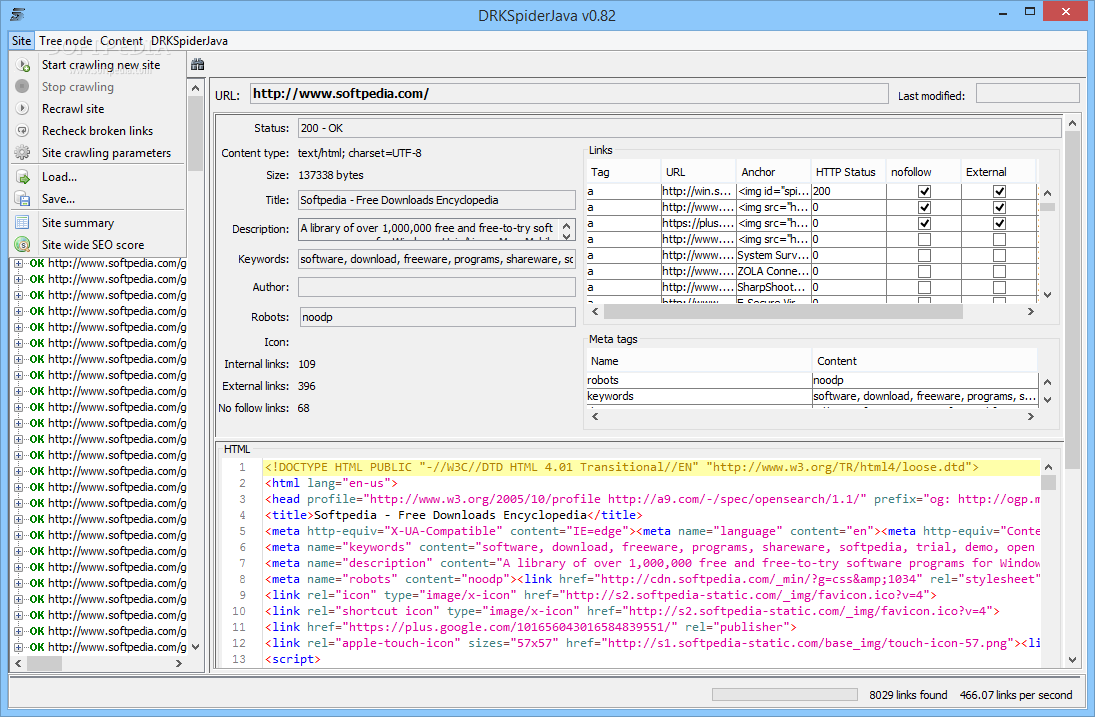Click the Status field showing 200 - OK
Viewport: 1095px width, 717px height.
pyautogui.click(x=679, y=128)
